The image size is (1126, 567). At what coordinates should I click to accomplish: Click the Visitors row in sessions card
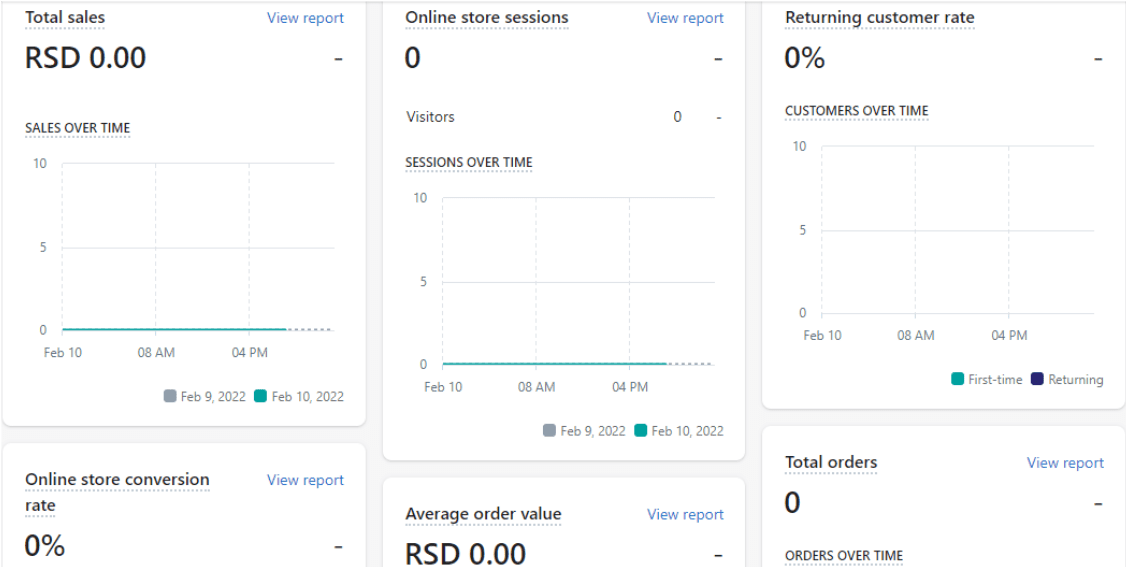[564, 116]
